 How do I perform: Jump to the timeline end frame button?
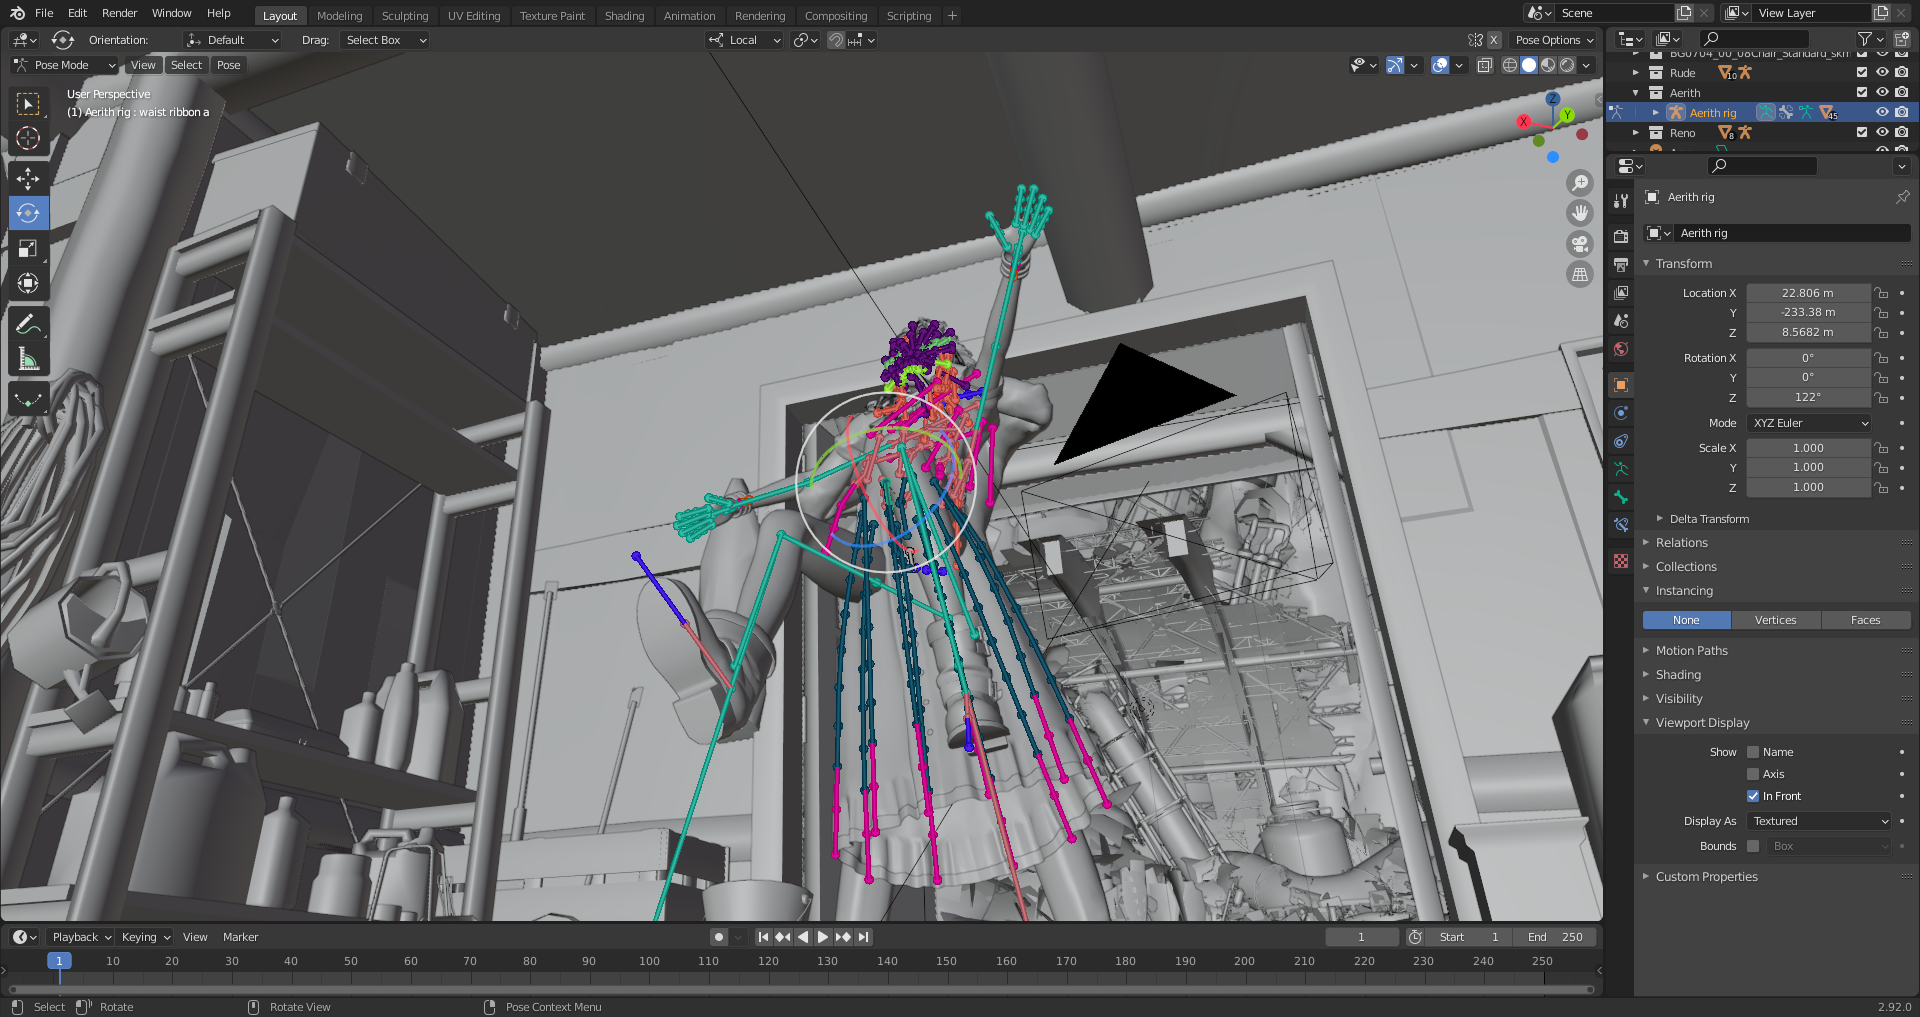863,937
